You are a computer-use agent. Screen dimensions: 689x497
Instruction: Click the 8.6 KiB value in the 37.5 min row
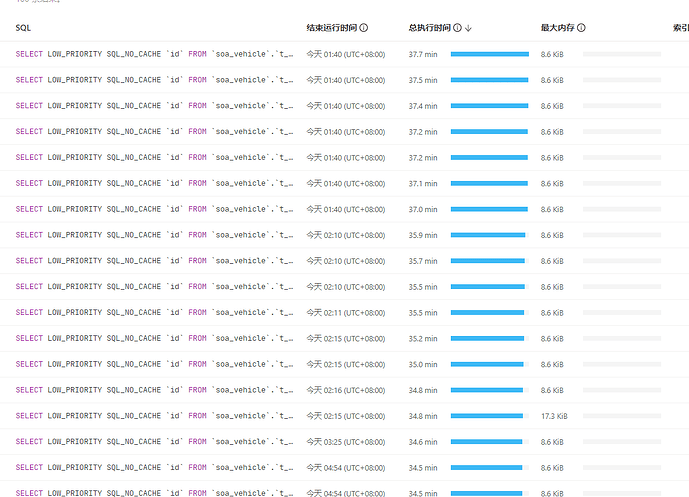coord(552,80)
